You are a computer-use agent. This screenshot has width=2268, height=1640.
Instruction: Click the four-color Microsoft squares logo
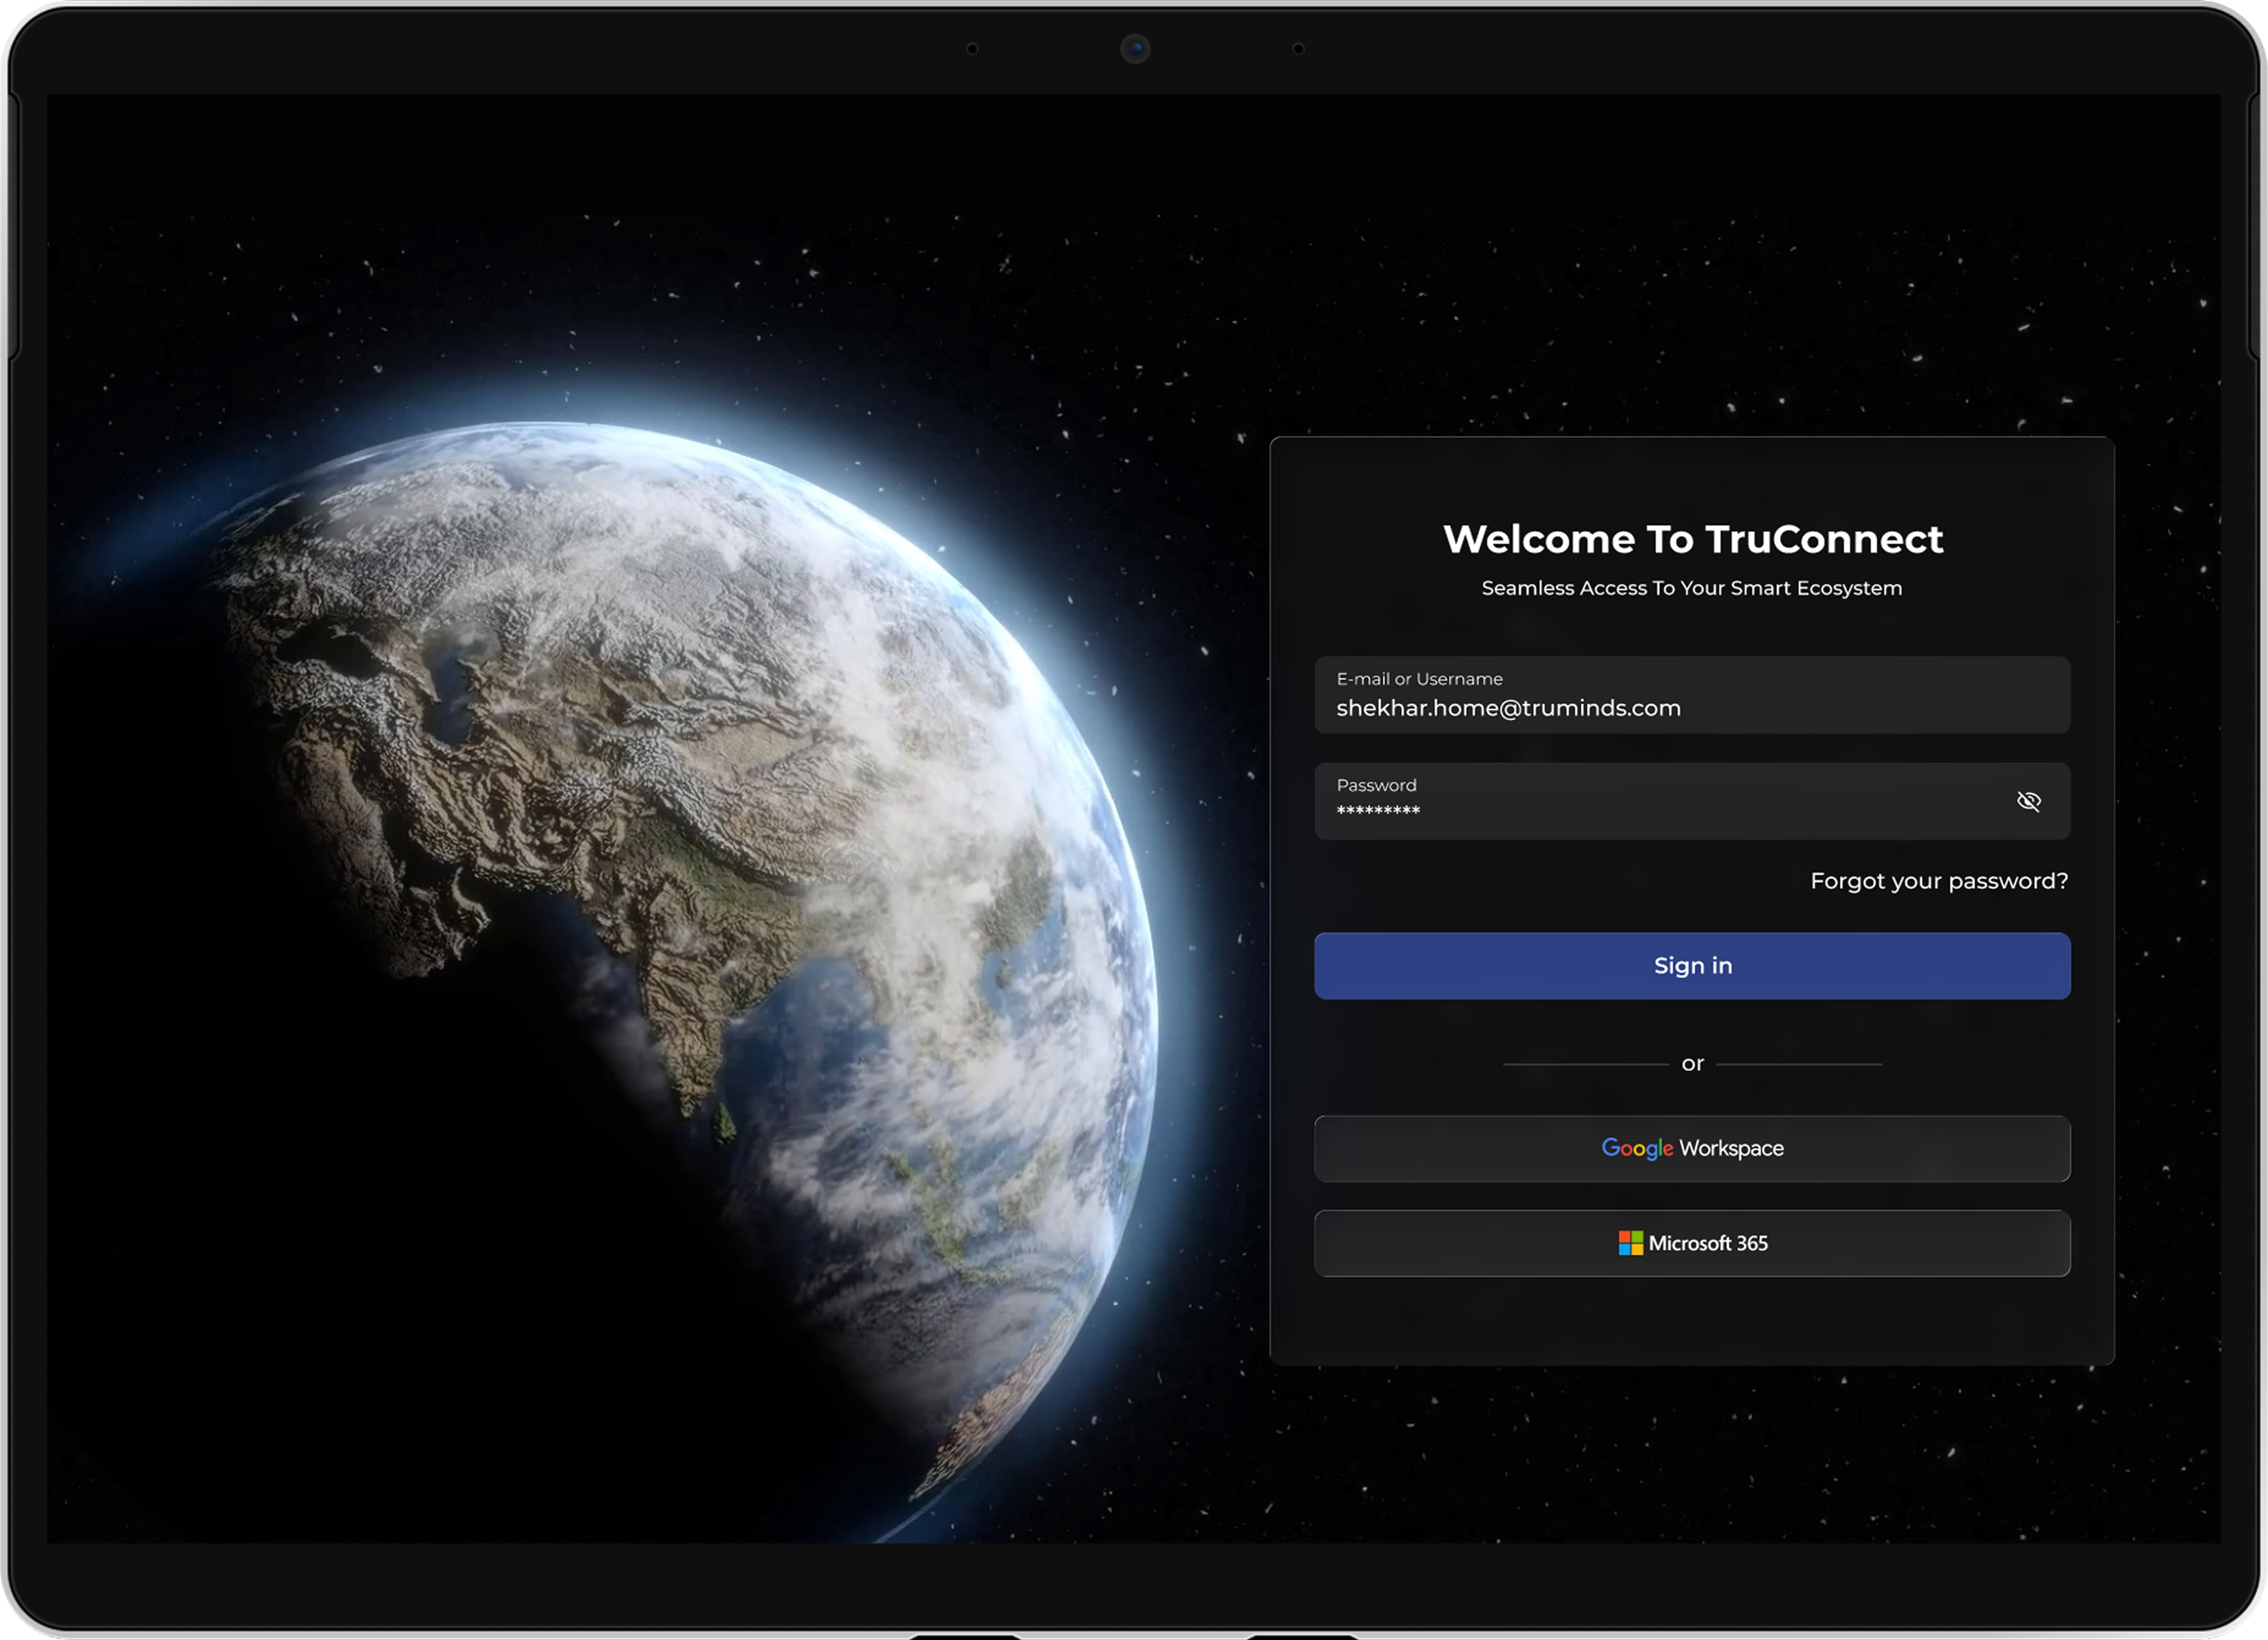1630,1243
